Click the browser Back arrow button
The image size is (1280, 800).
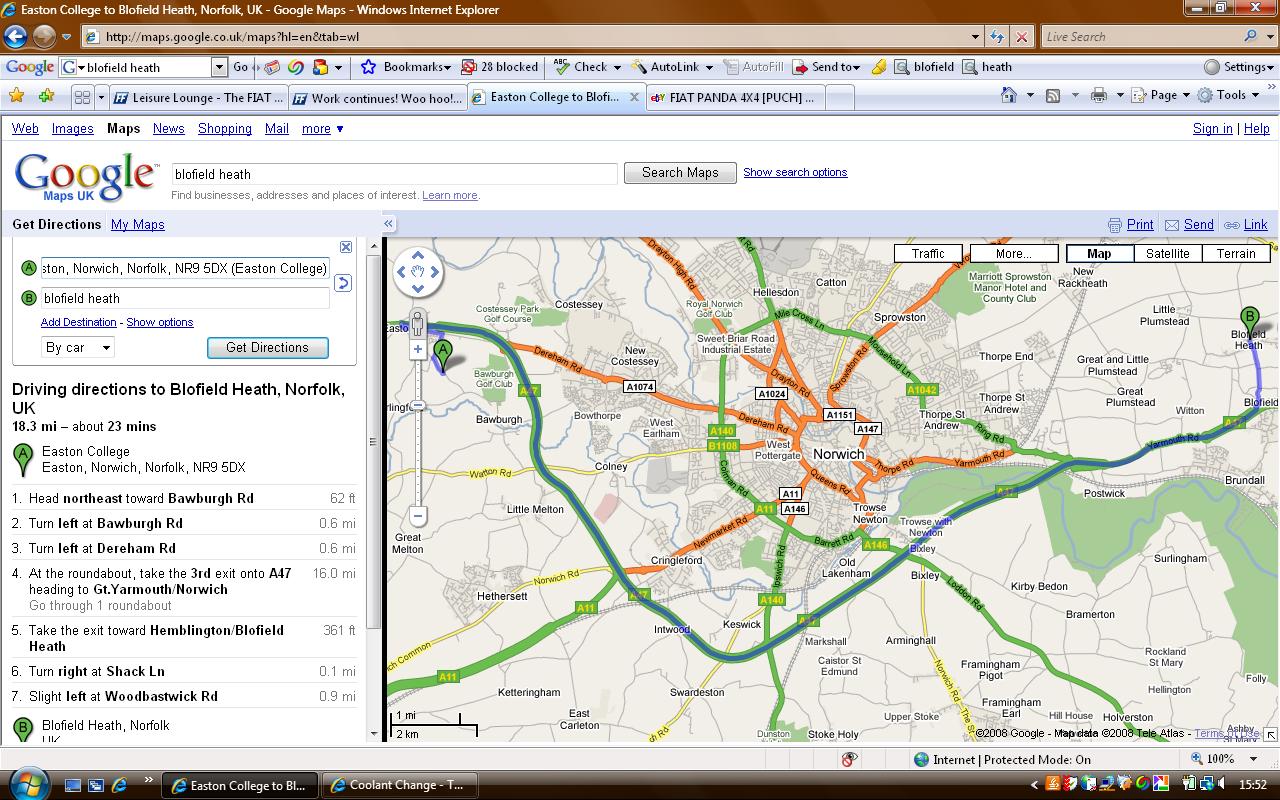(x=15, y=37)
